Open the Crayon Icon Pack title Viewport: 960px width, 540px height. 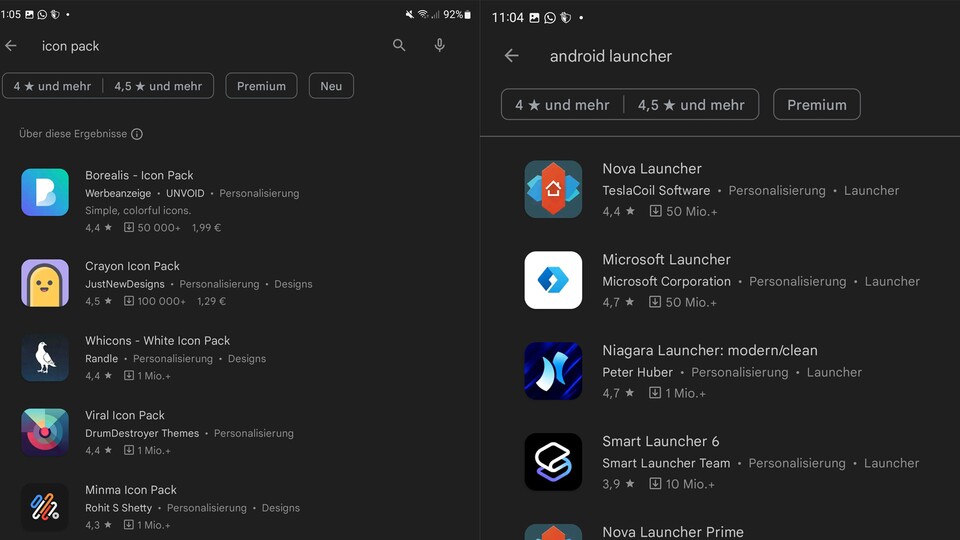[132, 266]
